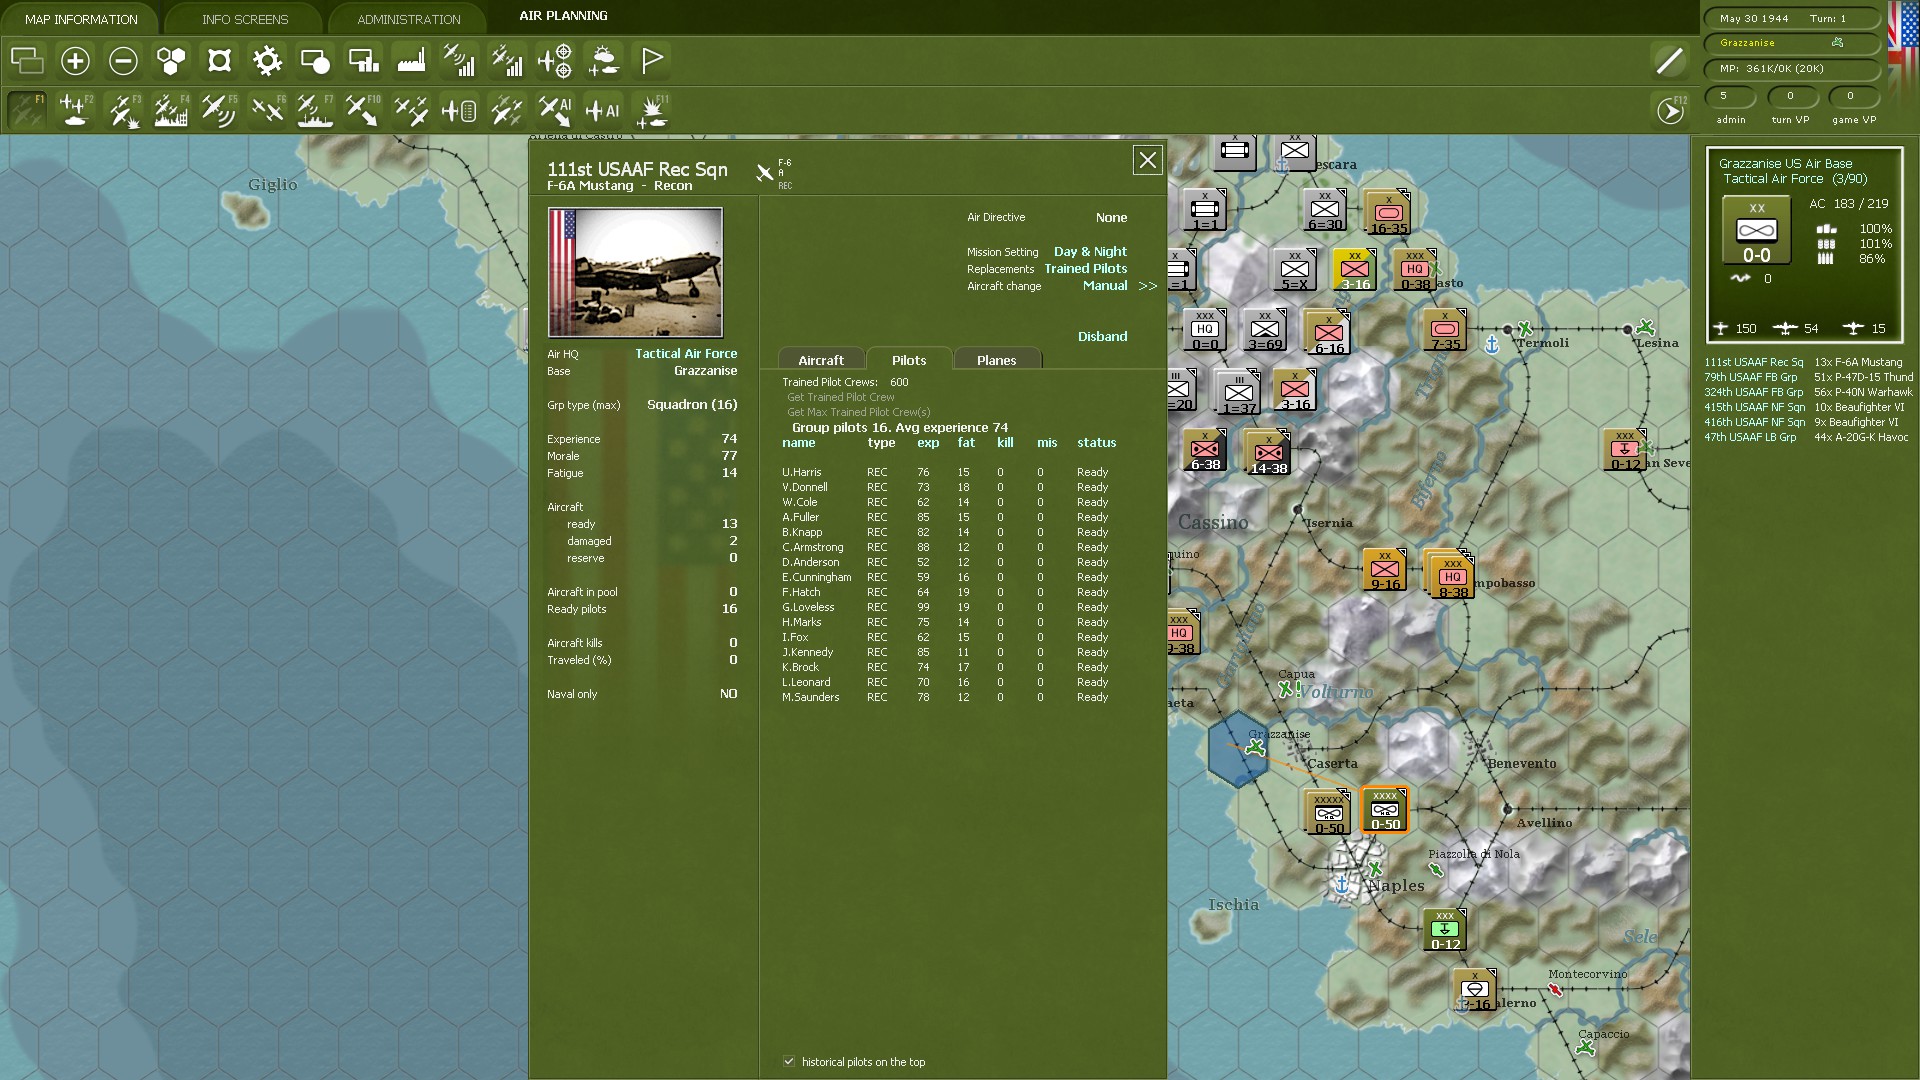Click the zoom in plus icon

point(75,61)
